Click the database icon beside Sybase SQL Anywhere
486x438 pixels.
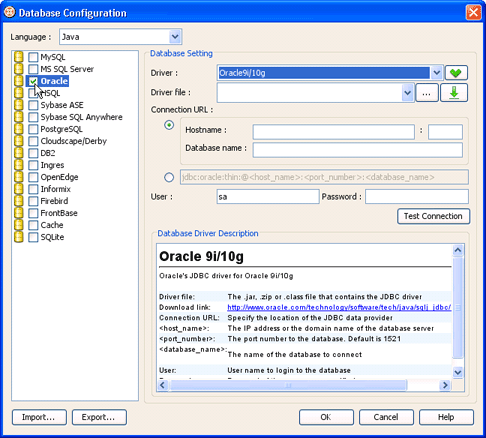[19, 117]
